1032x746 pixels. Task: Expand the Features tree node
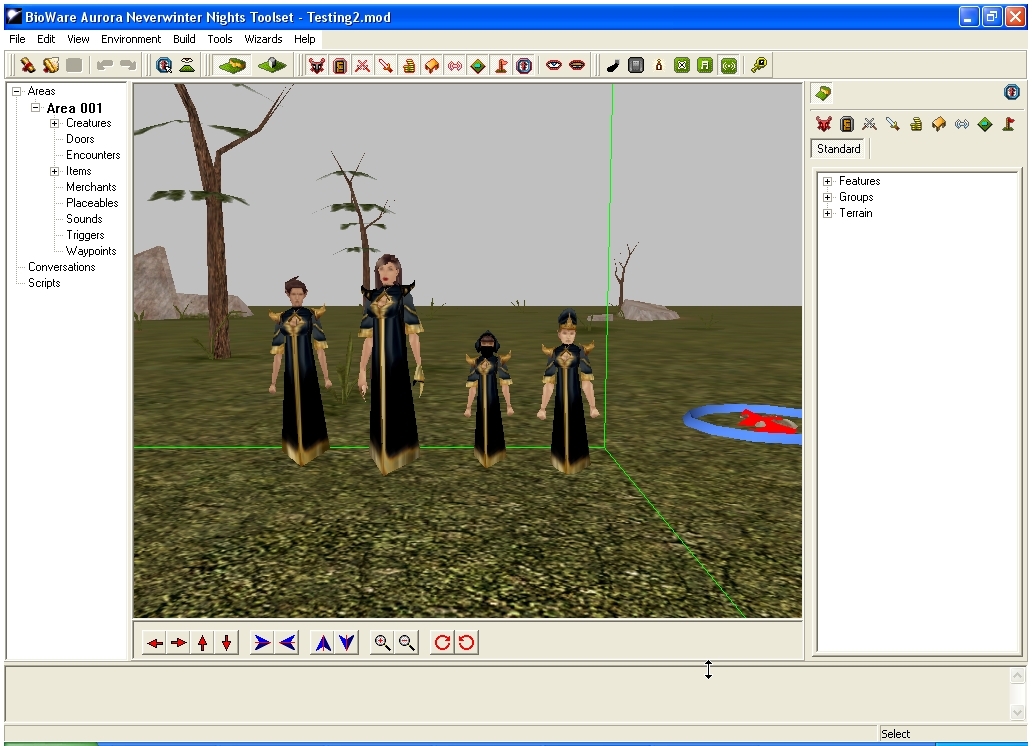point(828,181)
